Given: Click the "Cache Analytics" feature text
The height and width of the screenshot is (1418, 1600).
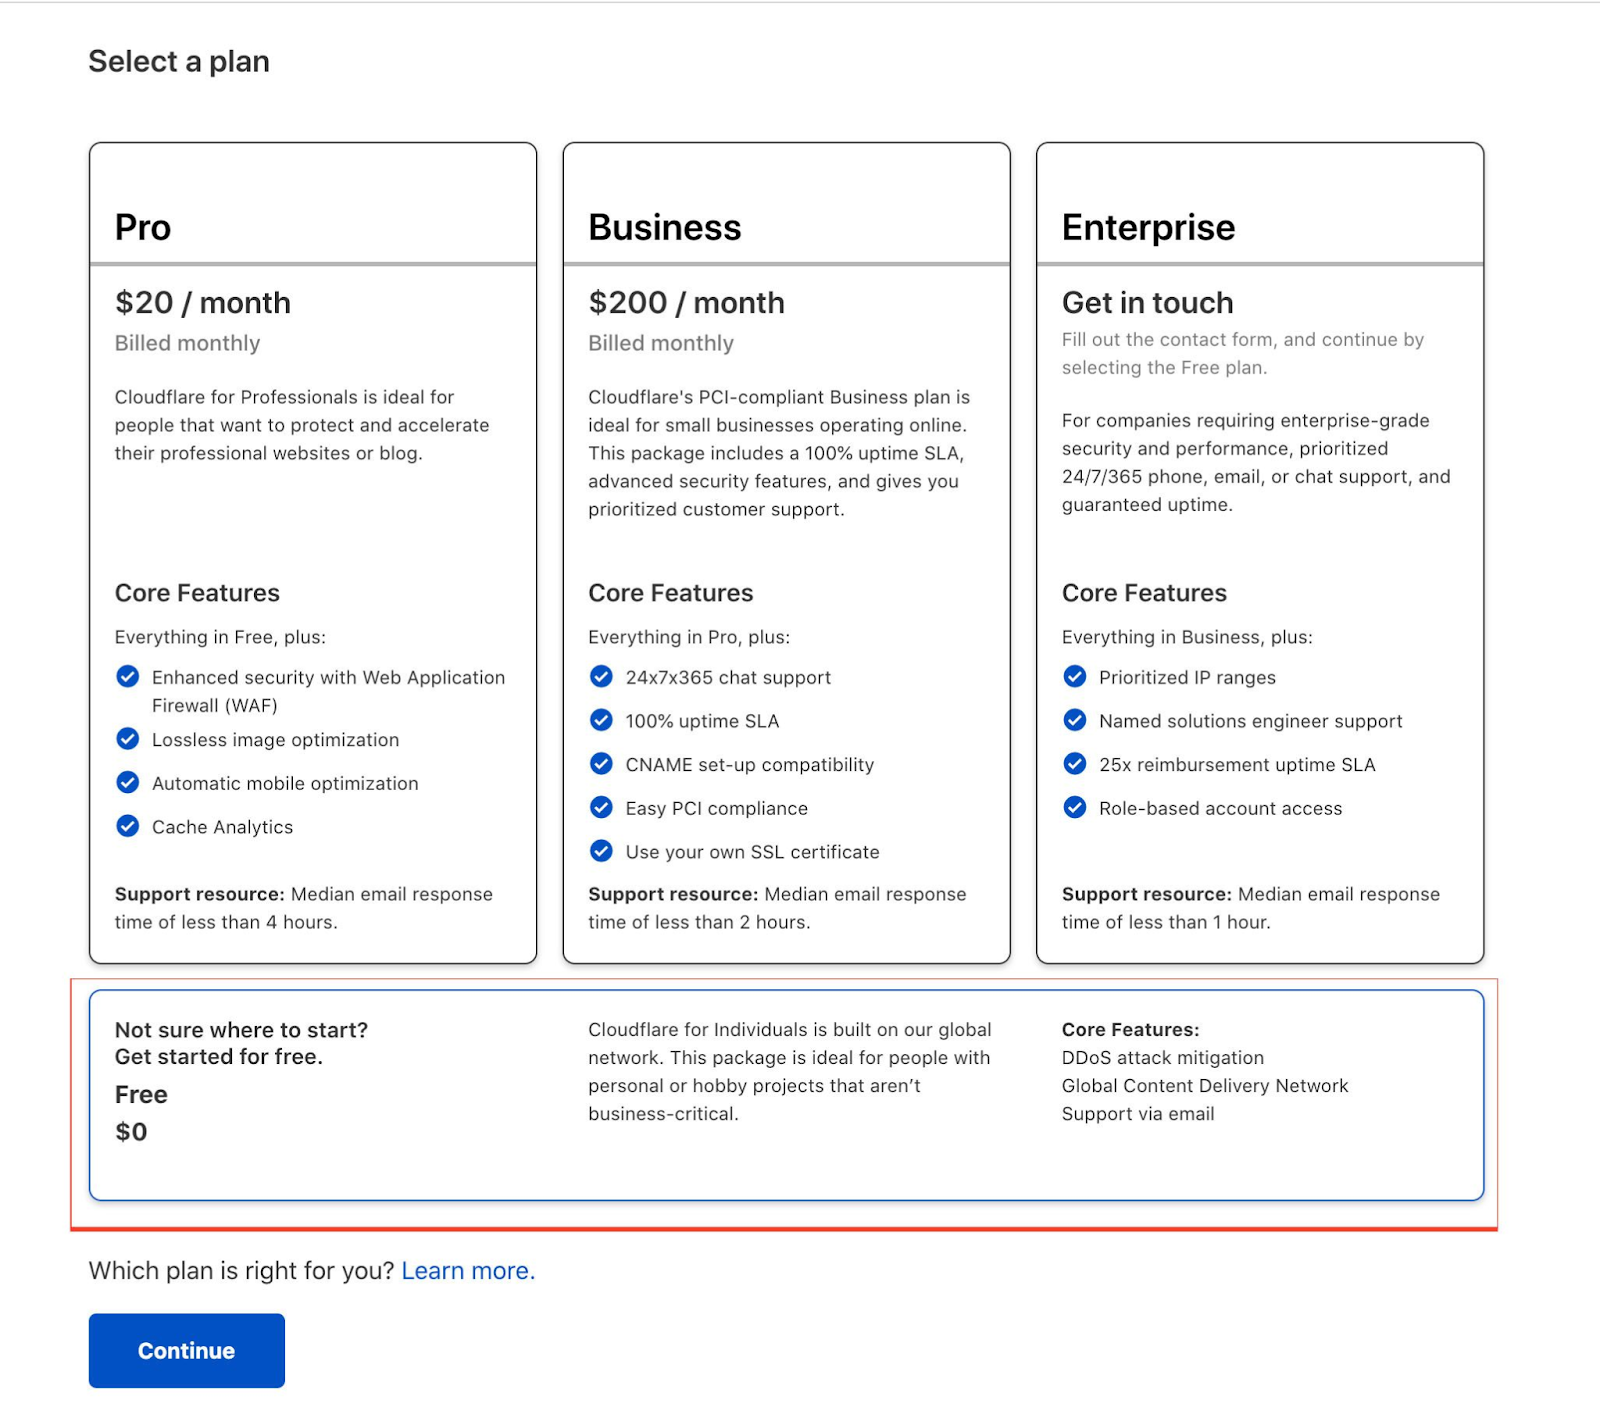Looking at the screenshot, I should [x=222, y=827].
